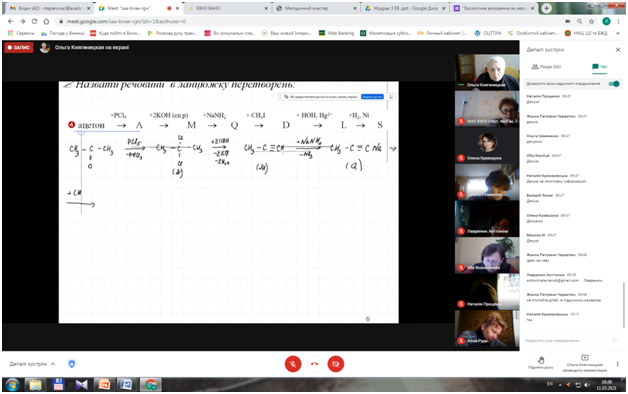Switch to the Люди (People) tab
Screen dimensions: 628x394
pyautogui.click(x=546, y=67)
